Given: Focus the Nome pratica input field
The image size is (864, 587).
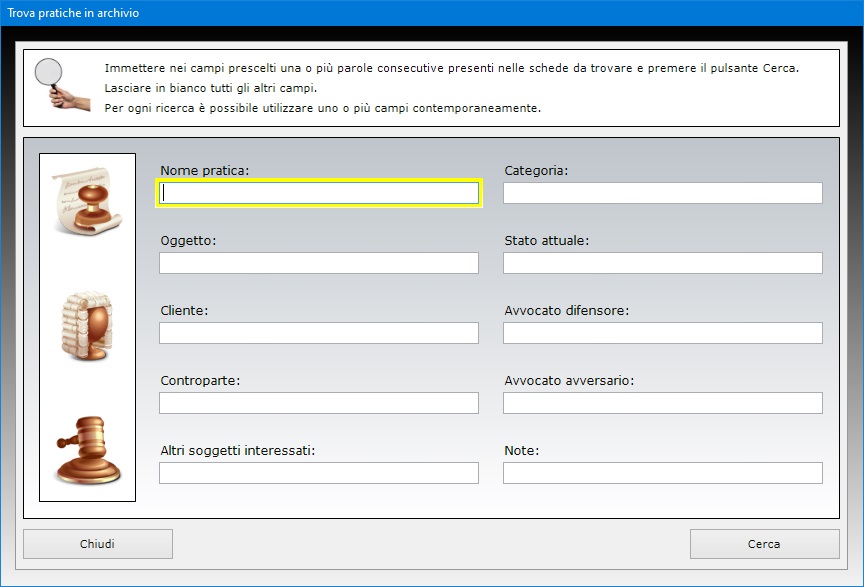Looking at the screenshot, I should coord(319,193).
